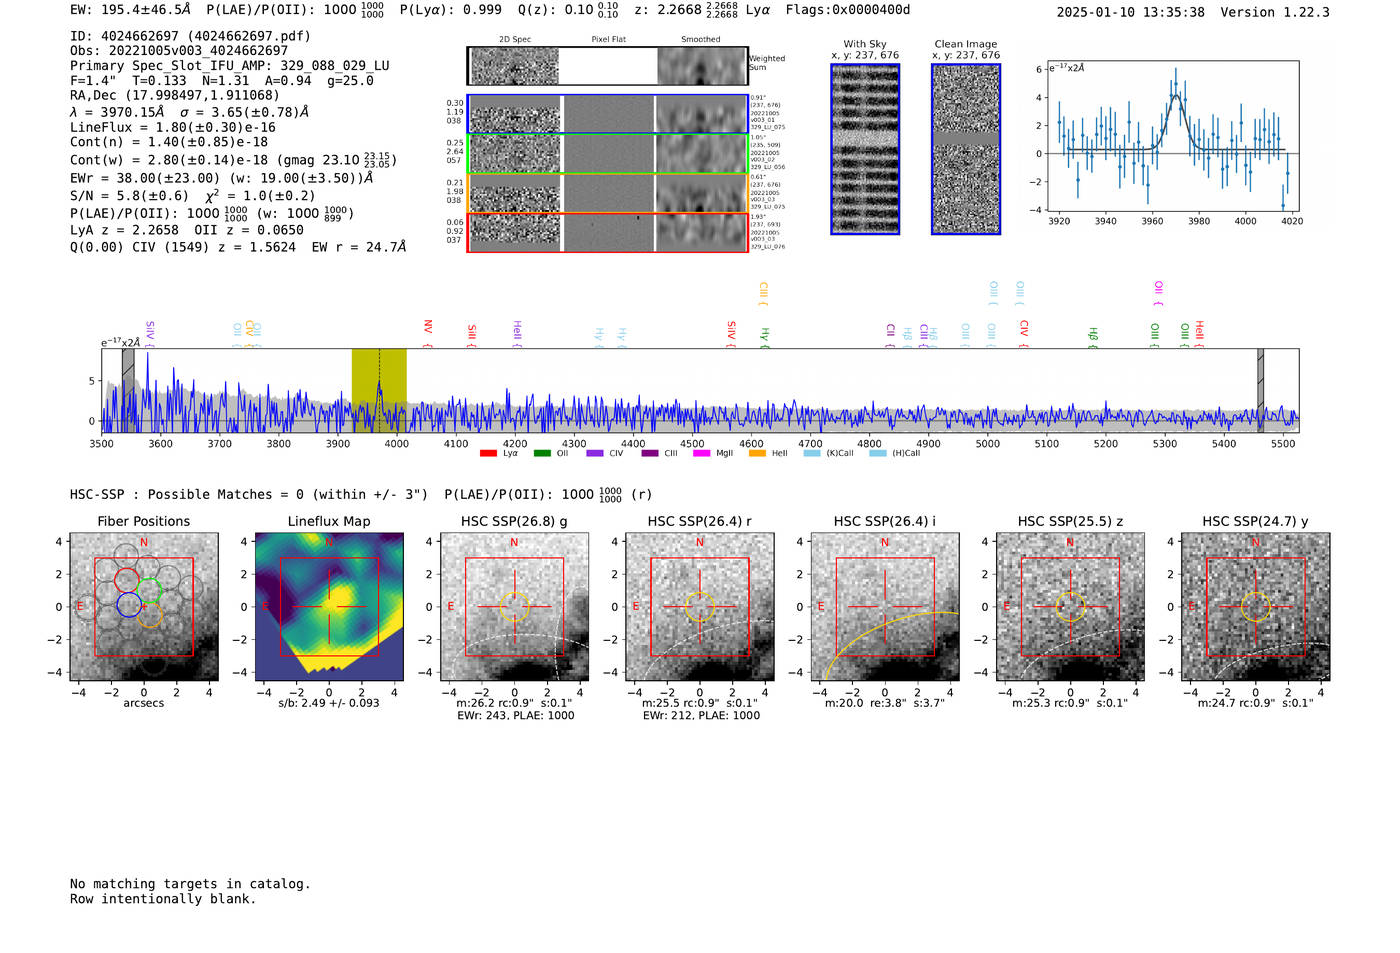
Task: Click the ID: 4024662697 line
Action: (190, 36)
